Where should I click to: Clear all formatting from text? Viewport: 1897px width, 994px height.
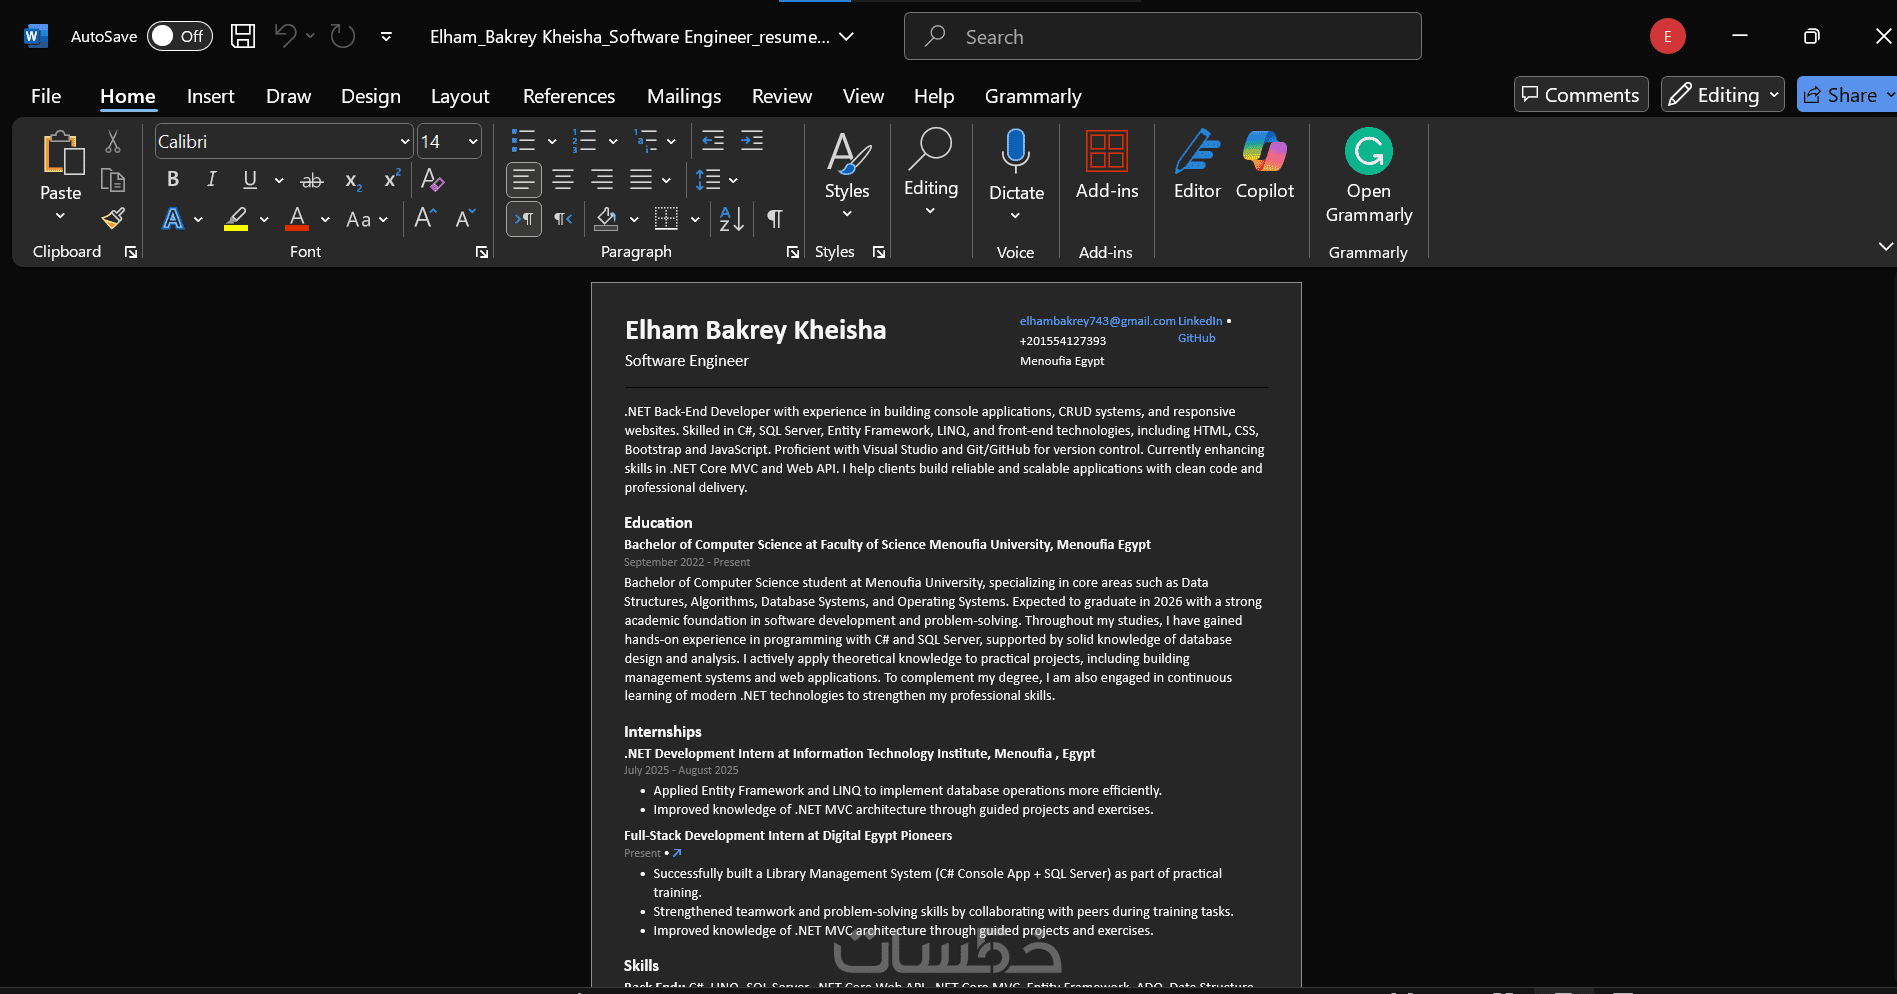click(x=432, y=180)
